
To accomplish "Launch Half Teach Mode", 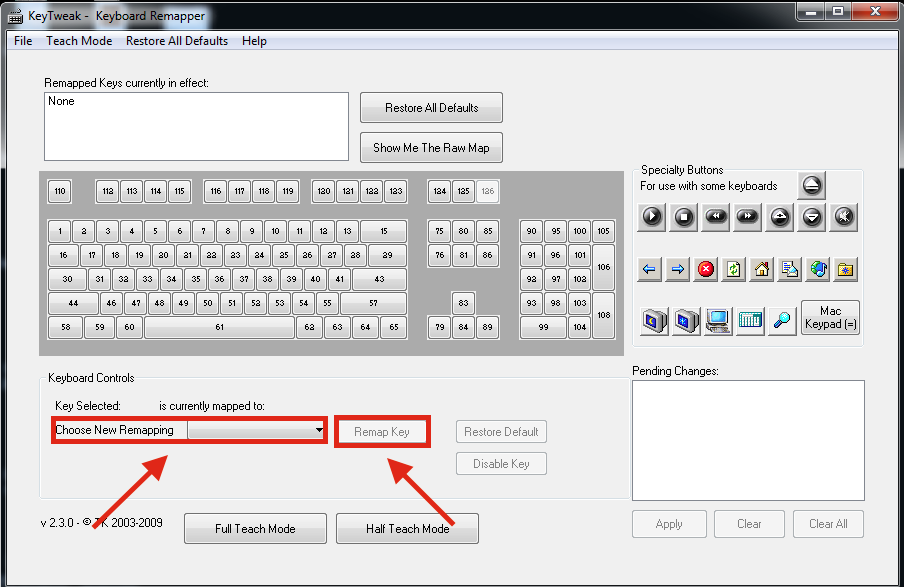I will [408, 529].
